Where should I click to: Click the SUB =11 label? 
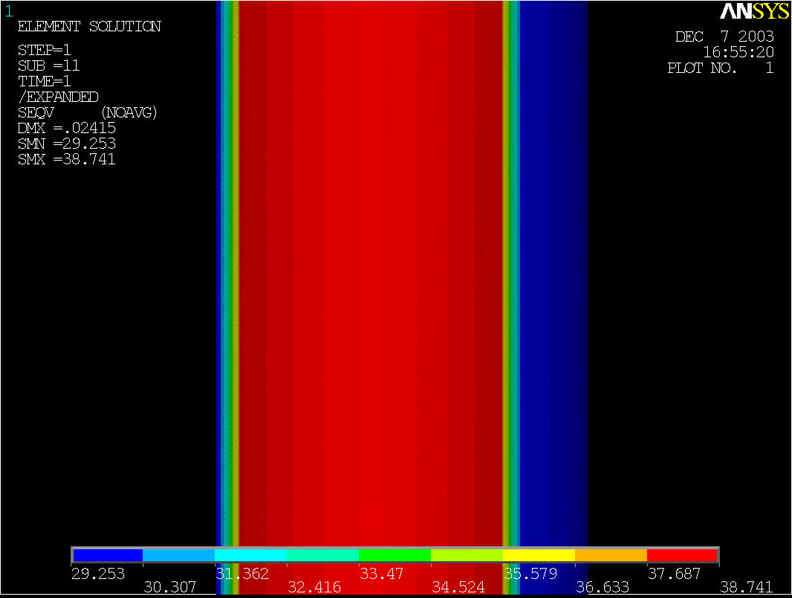click(49, 66)
